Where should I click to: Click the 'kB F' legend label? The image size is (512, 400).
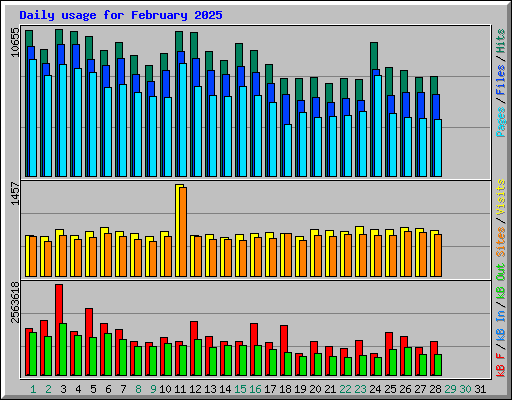(501, 365)
